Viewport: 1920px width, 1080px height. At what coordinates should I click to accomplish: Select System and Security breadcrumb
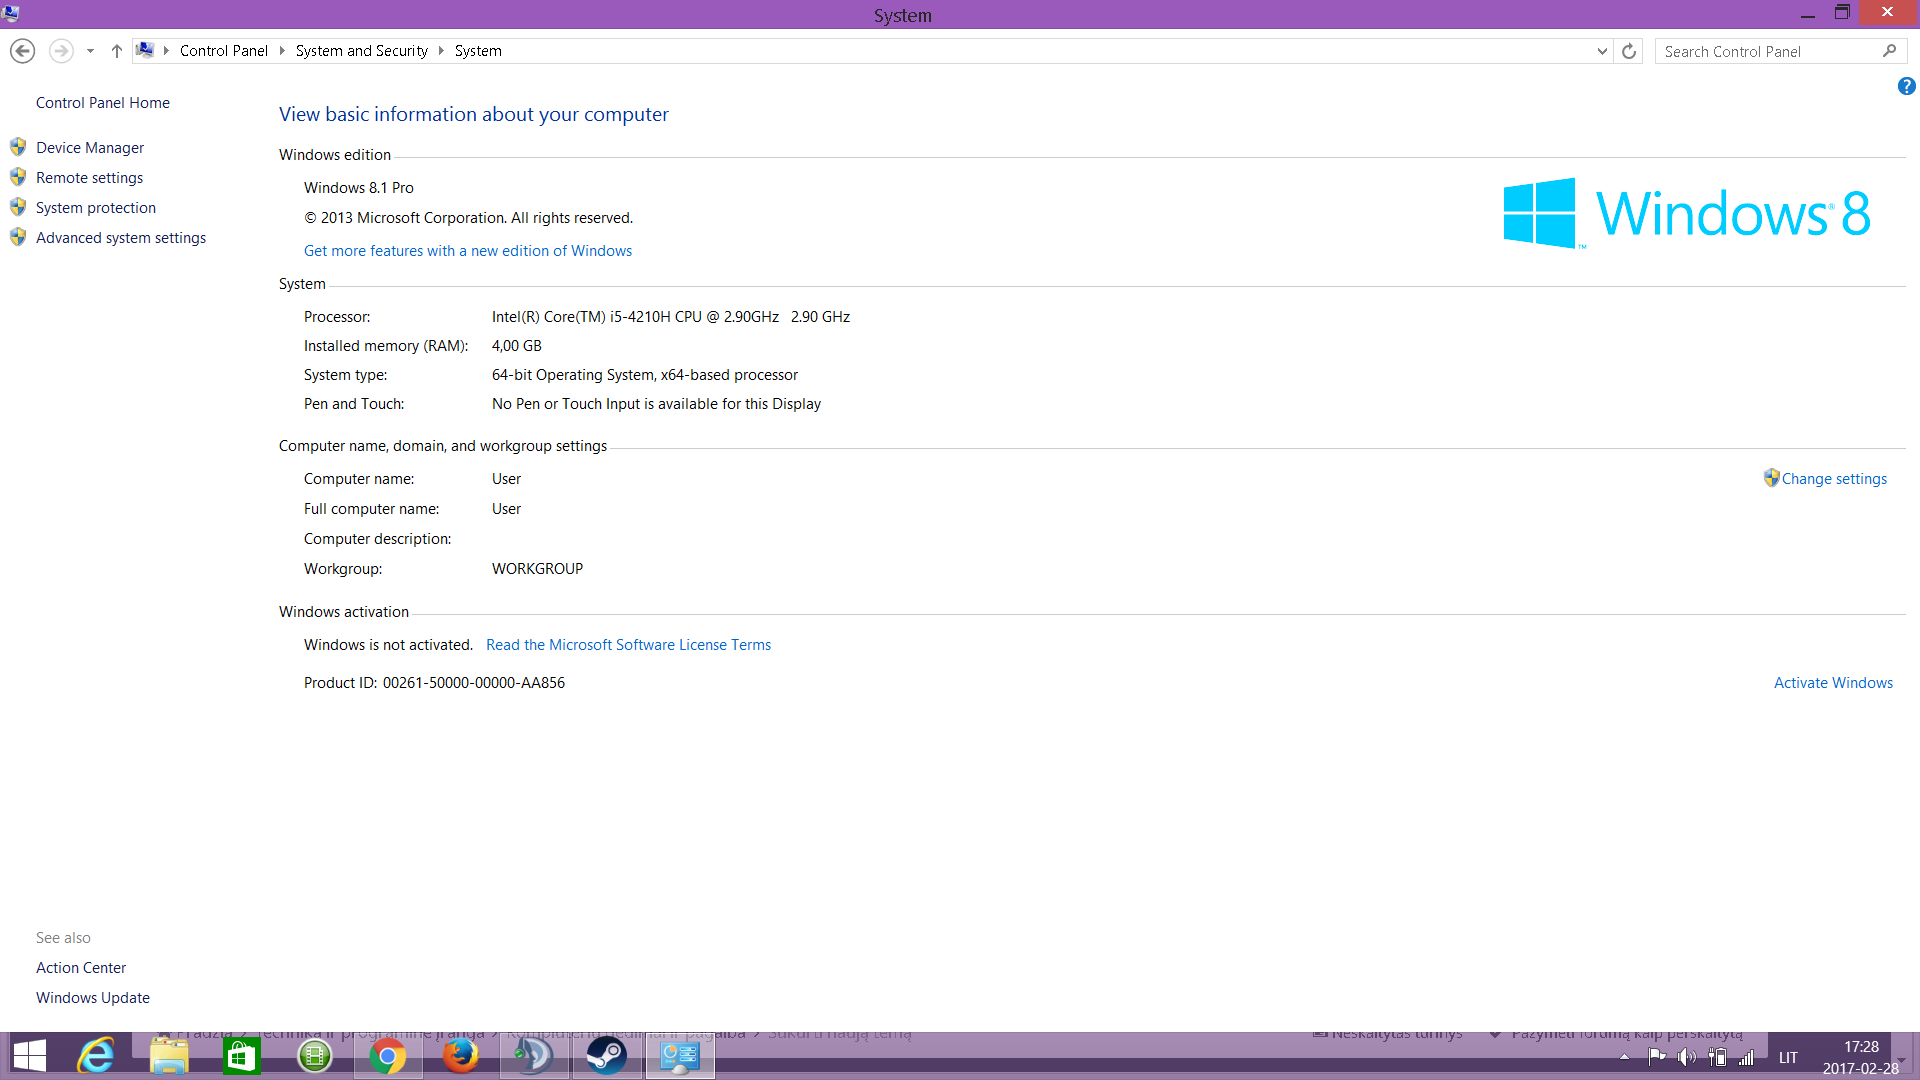pyautogui.click(x=361, y=51)
